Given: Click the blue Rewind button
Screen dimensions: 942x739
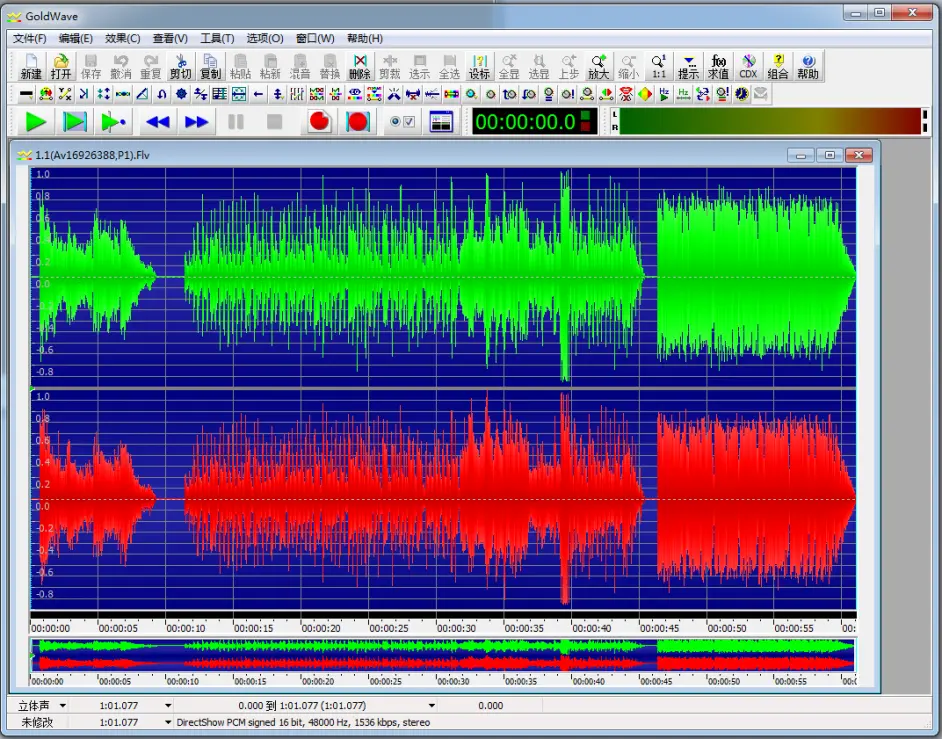Looking at the screenshot, I should tap(157, 122).
